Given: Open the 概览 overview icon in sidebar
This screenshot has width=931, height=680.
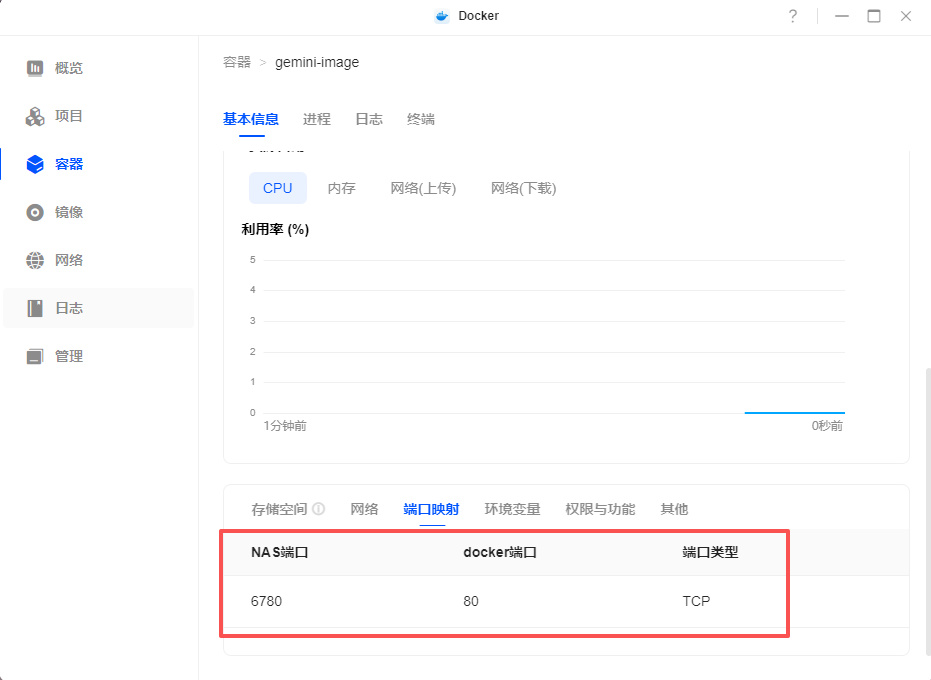Looking at the screenshot, I should click(35, 68).
